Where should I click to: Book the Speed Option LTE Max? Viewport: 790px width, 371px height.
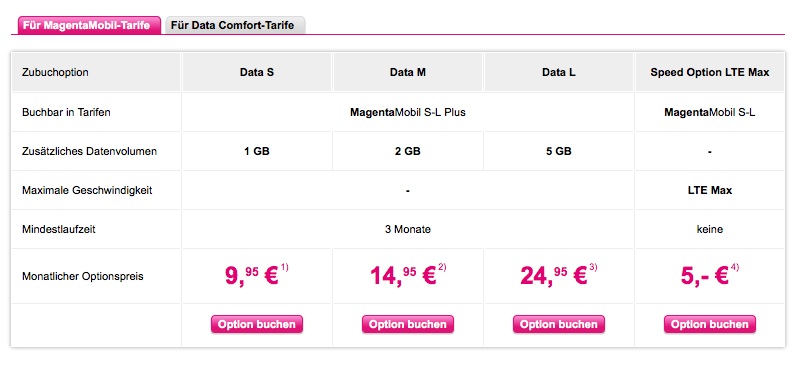tap(709, 324)
